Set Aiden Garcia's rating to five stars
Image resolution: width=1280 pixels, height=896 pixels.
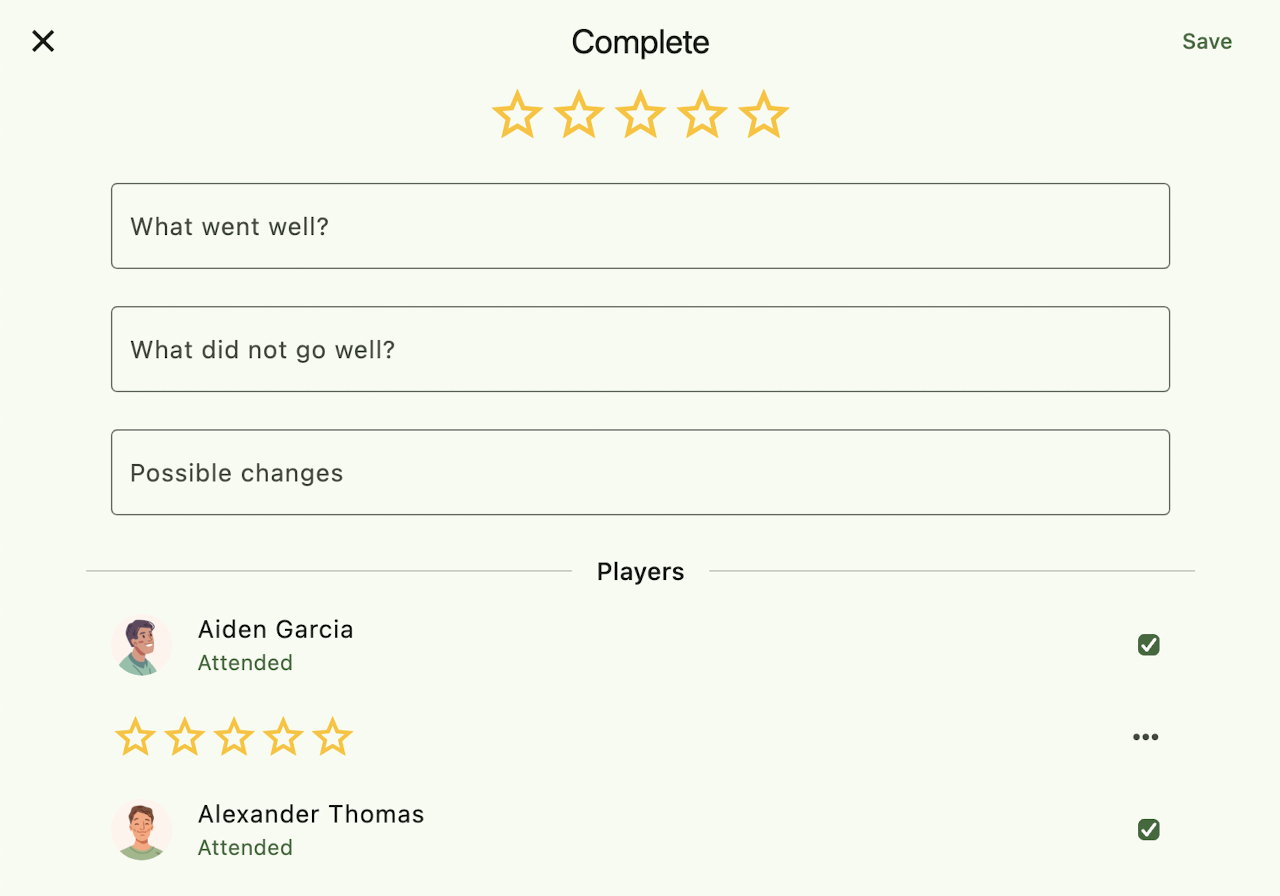click(x=332, y=738)
